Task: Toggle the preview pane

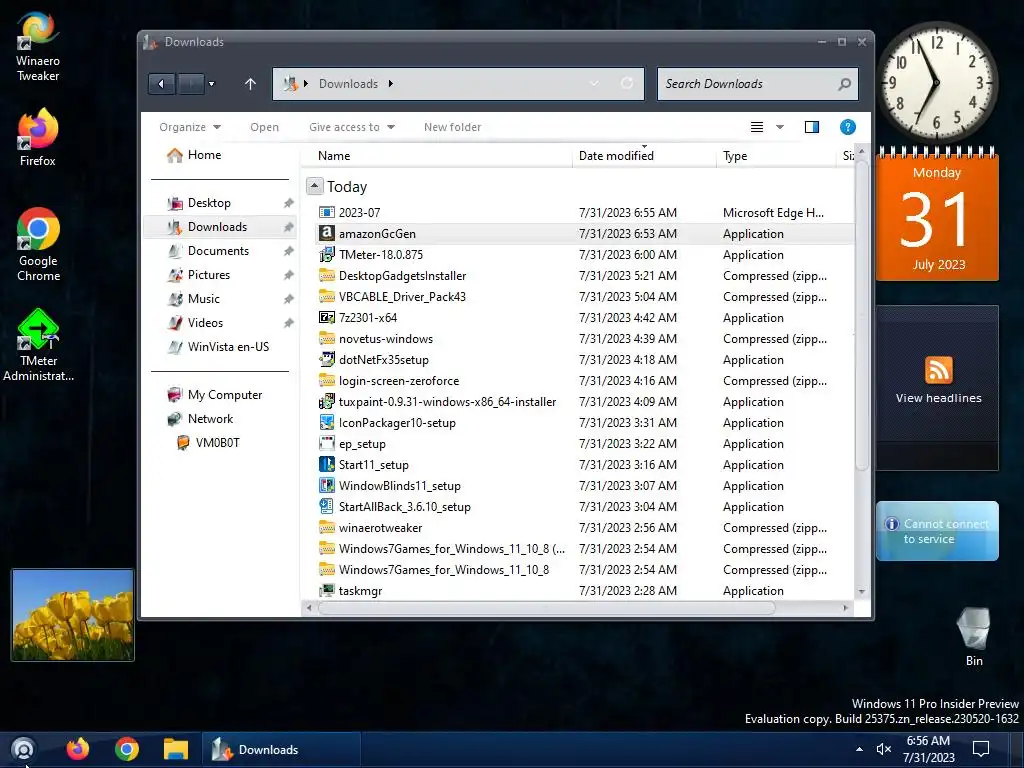Action: (x=812, y=127)
